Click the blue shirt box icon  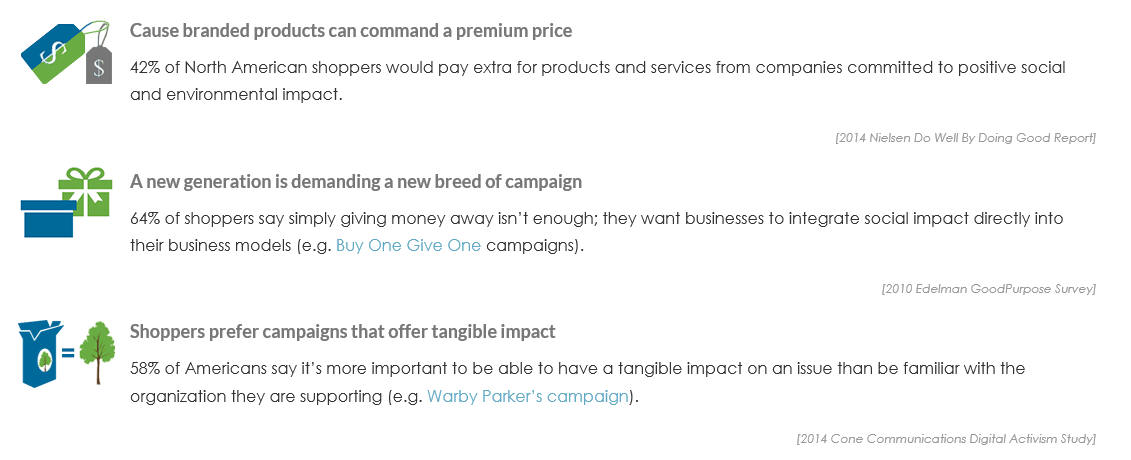[x=40, y=354]
